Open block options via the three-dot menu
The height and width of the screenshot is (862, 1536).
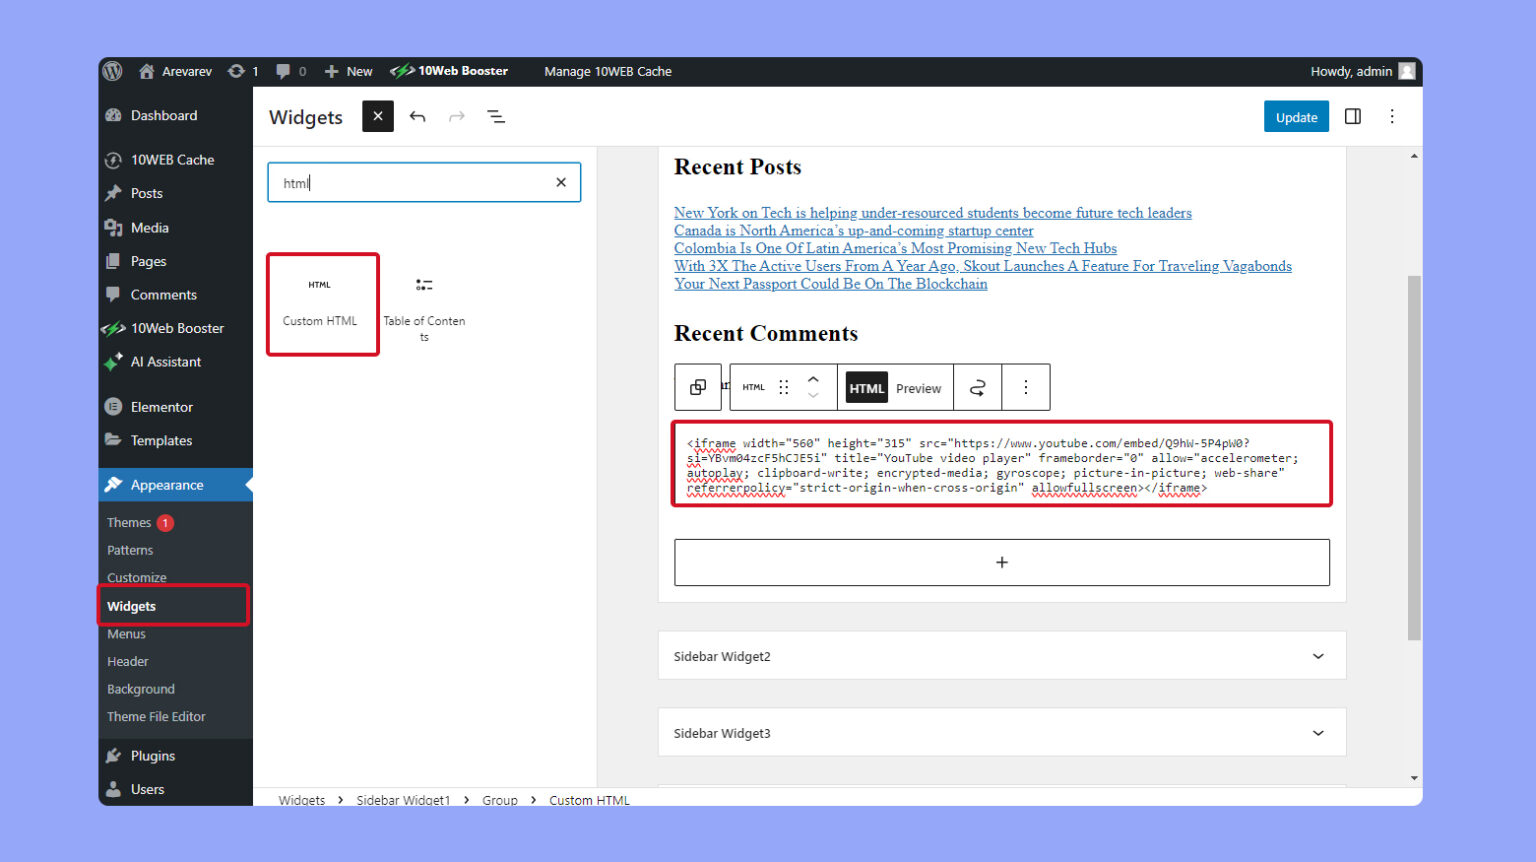[1026, 387]
